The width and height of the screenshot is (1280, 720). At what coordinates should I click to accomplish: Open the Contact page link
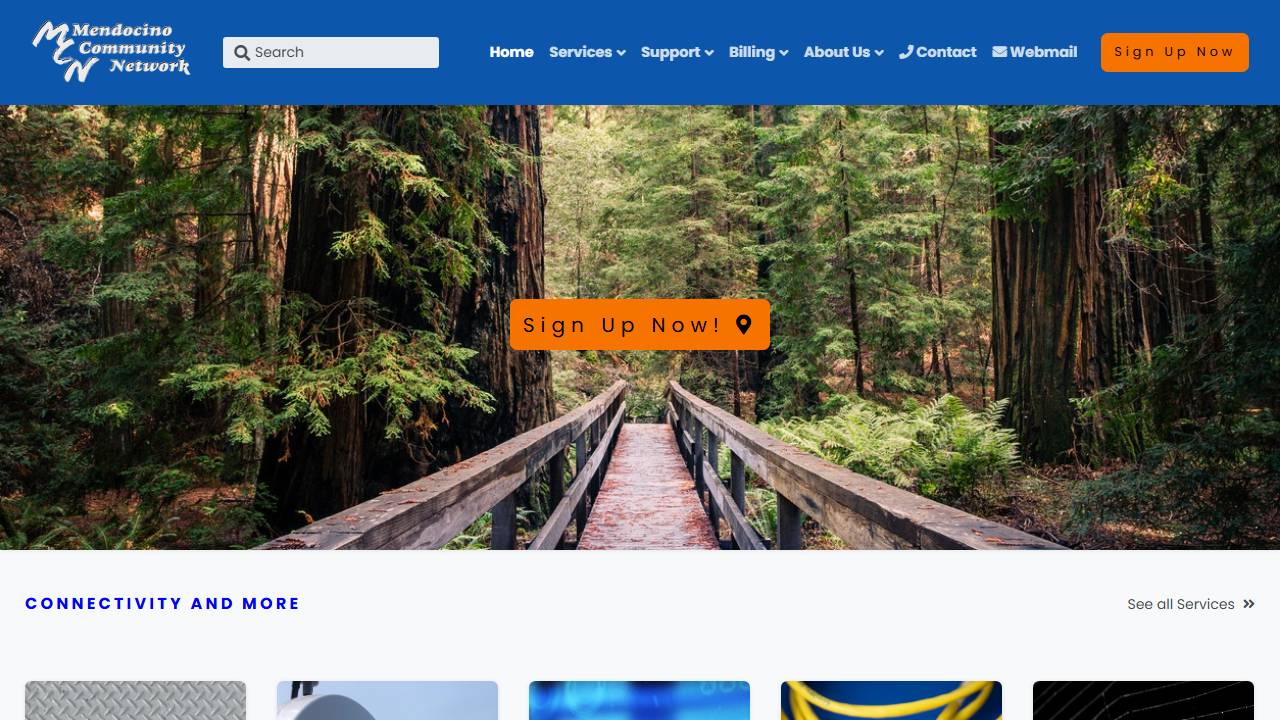[x=937, y=52]
